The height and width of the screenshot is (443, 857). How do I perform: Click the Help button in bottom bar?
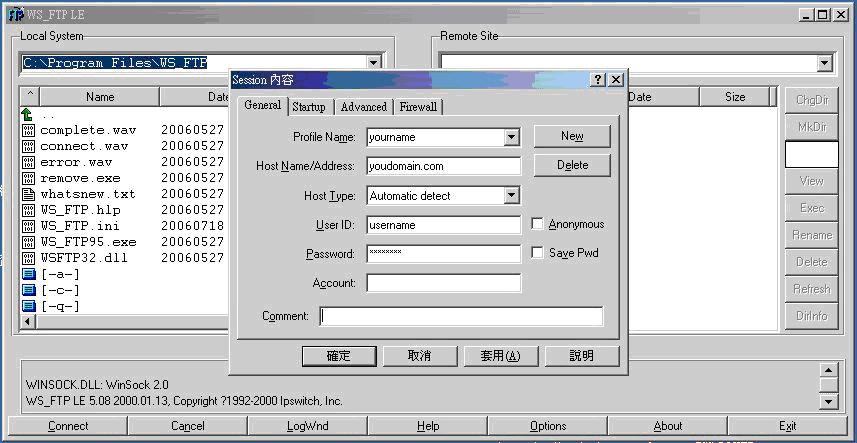pyautogui.click(x=427, y=426)
